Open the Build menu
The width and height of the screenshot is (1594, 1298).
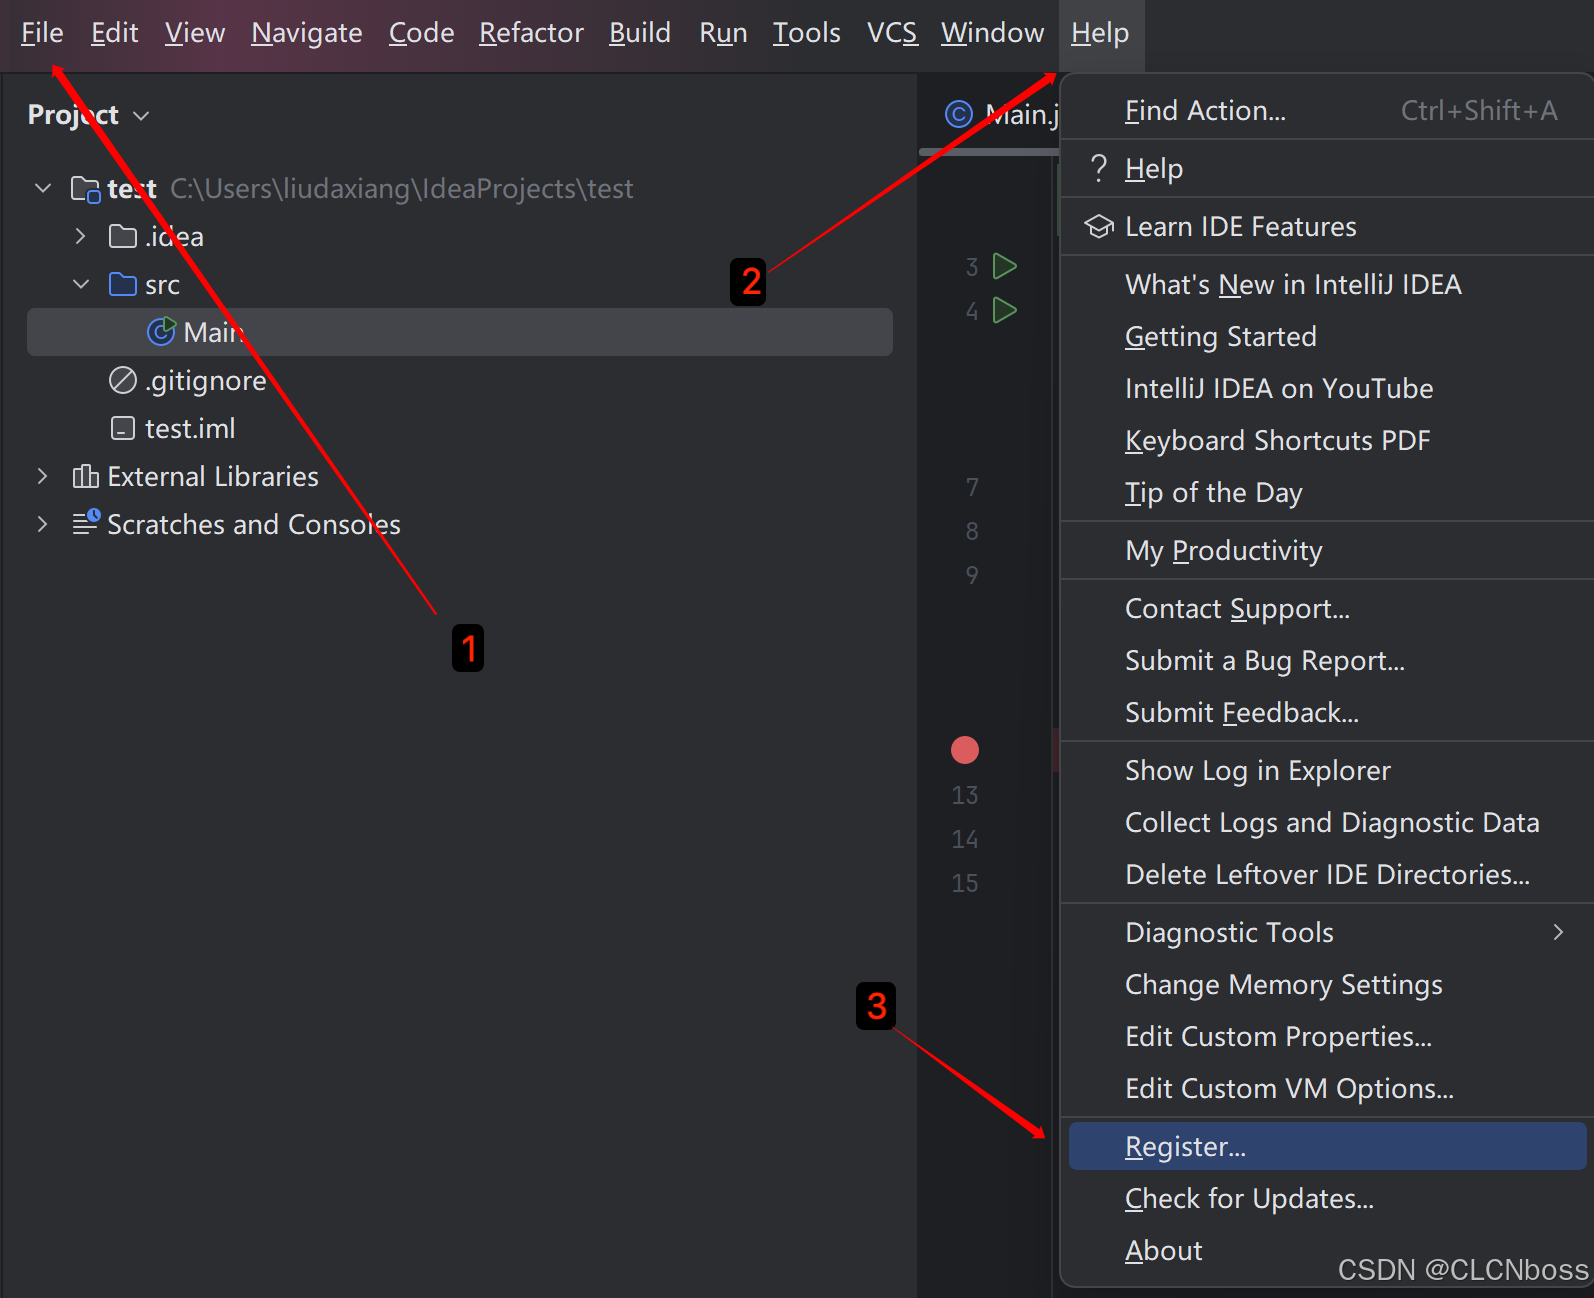coord(640,33)
